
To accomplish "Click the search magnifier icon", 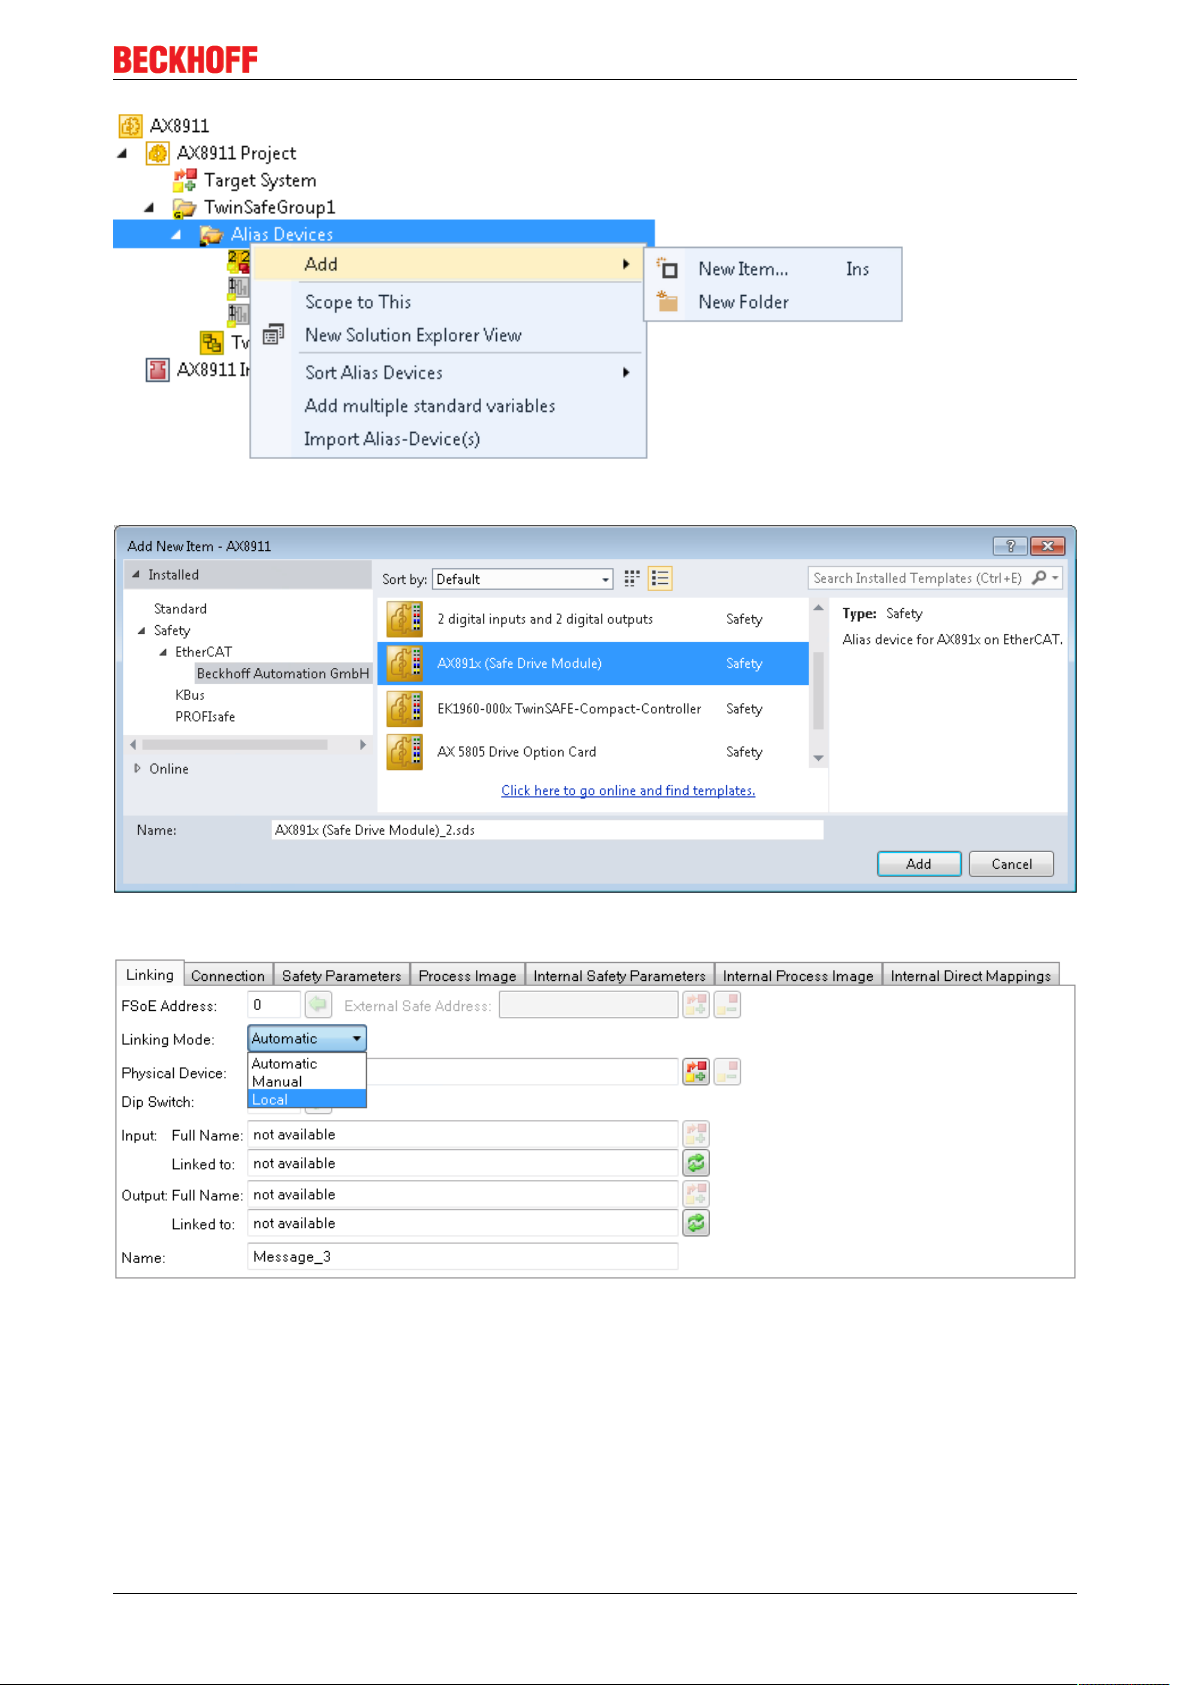I will 1039,578.
